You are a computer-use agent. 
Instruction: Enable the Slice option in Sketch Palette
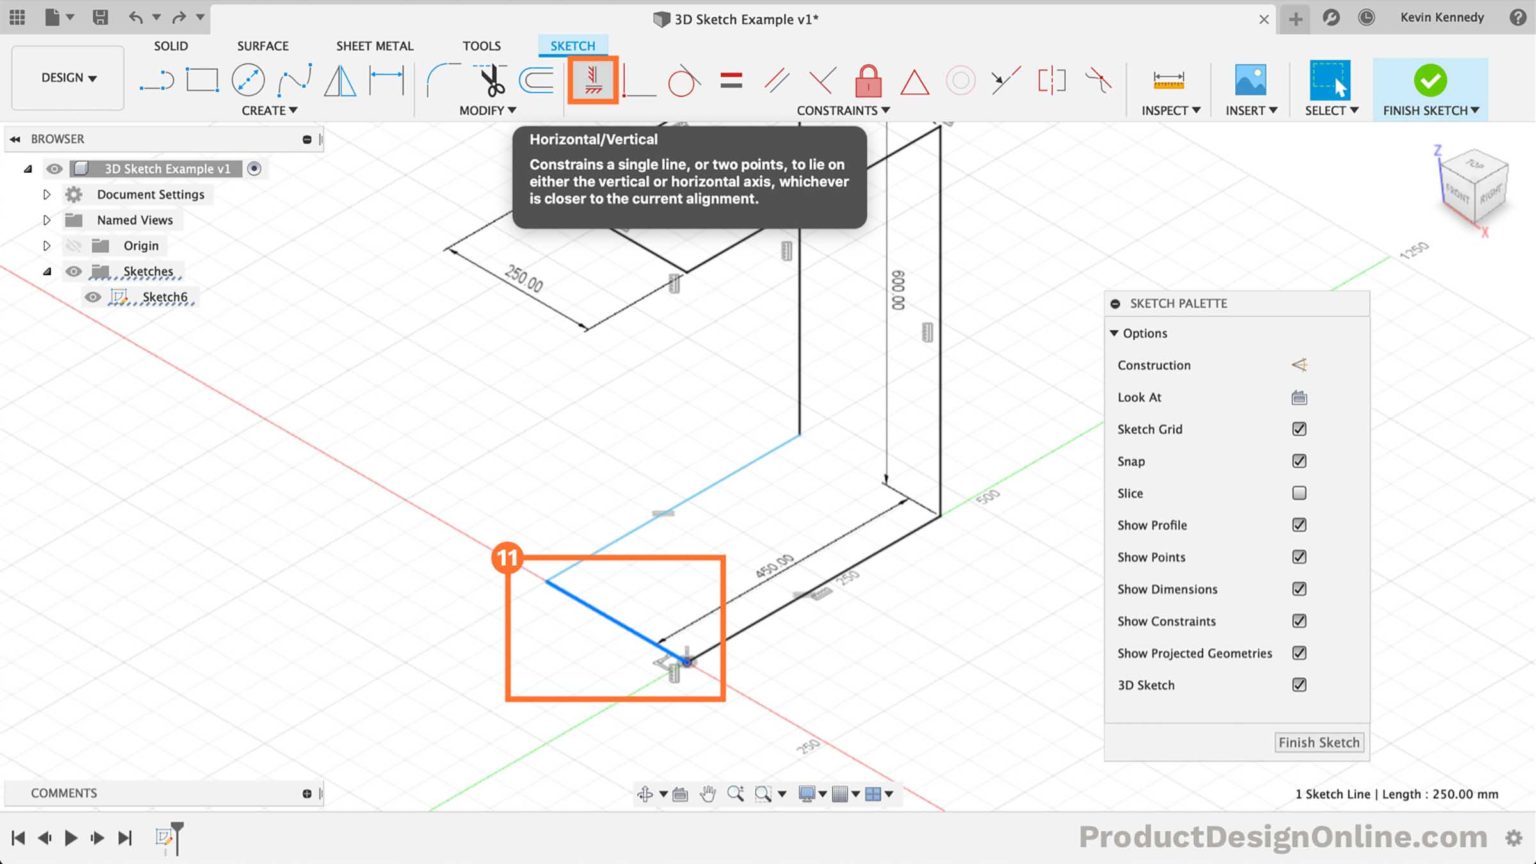1298,493
